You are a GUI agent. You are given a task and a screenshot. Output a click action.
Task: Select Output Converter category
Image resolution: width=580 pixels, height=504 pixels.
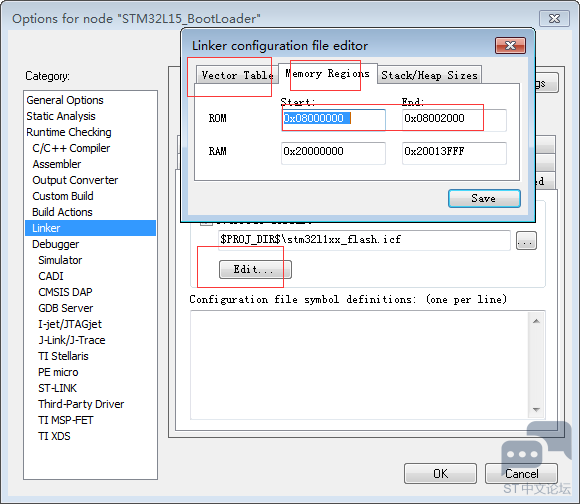coord(75,180)
